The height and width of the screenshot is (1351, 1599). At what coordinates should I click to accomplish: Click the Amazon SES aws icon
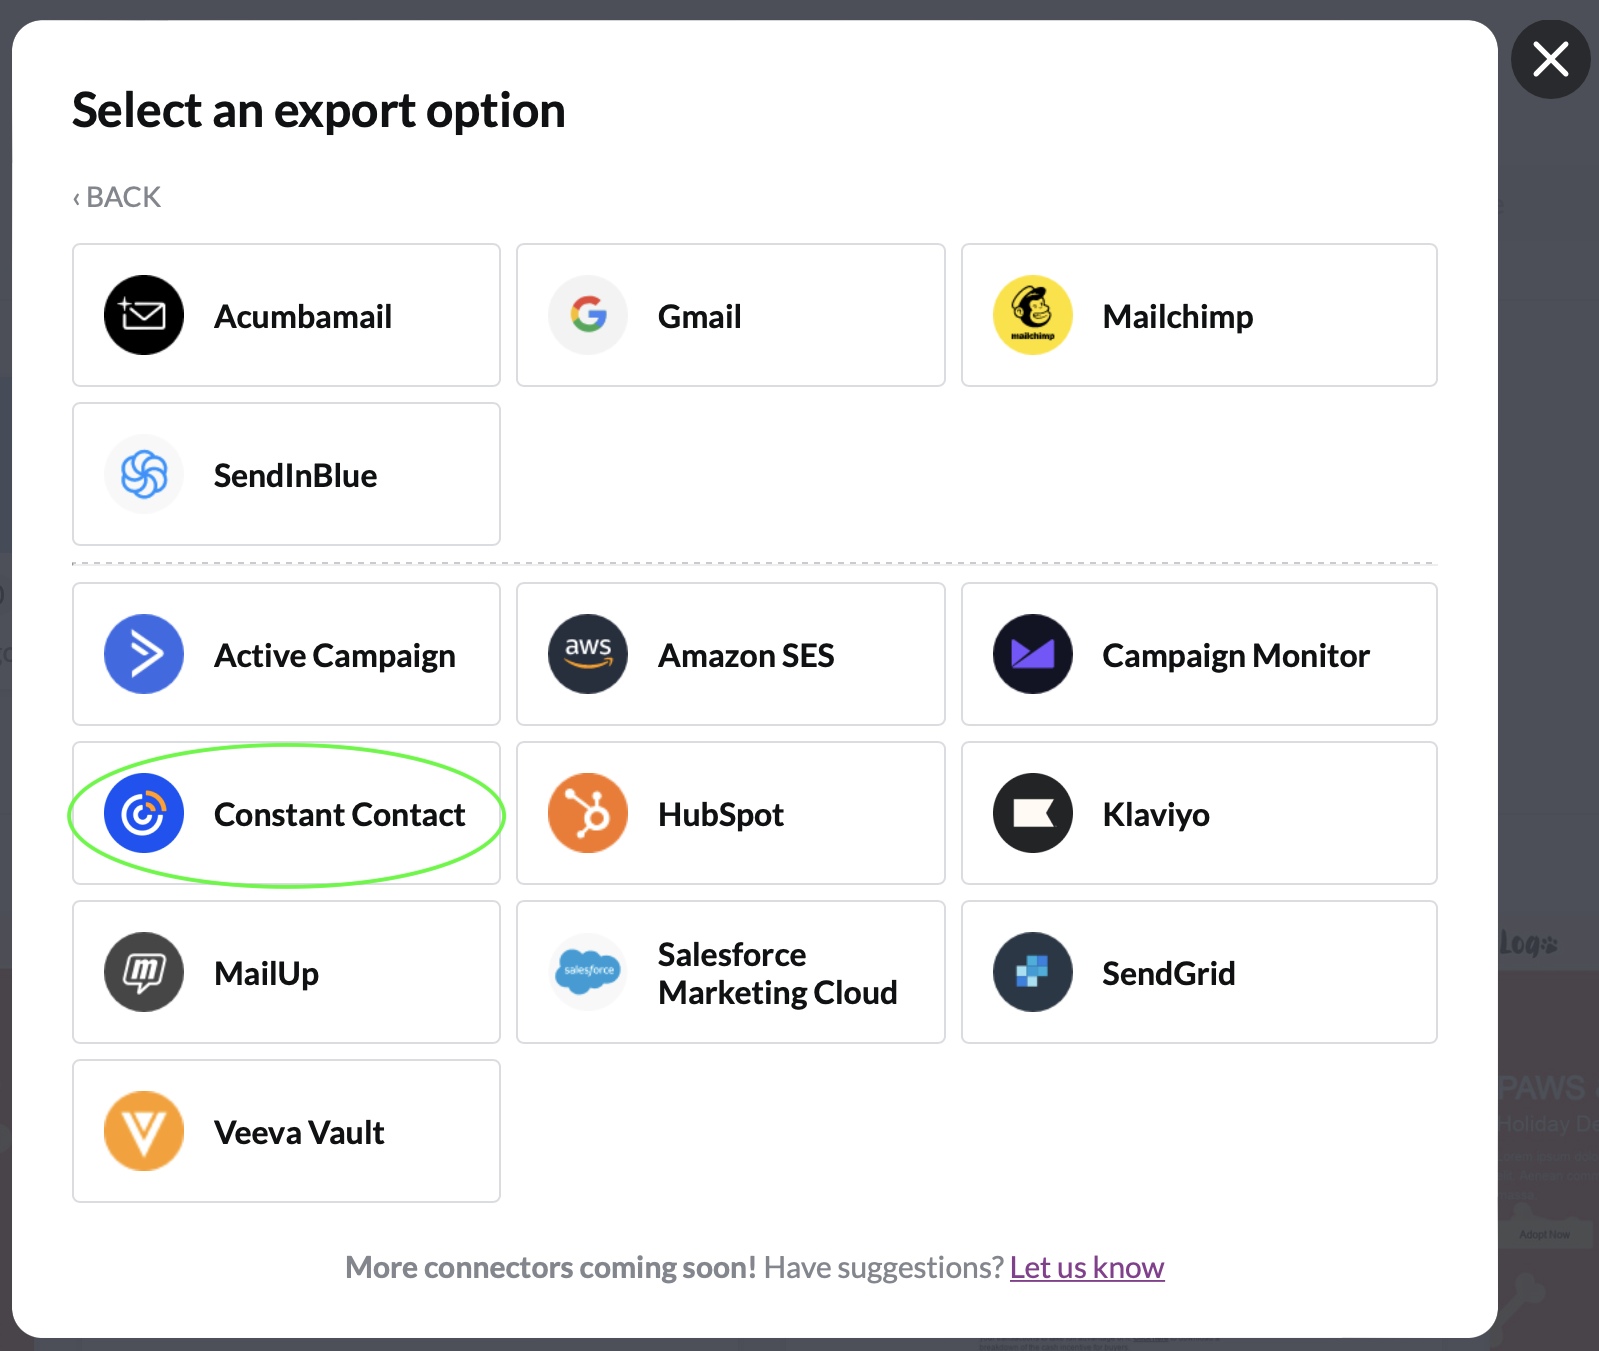pos(588,654)
